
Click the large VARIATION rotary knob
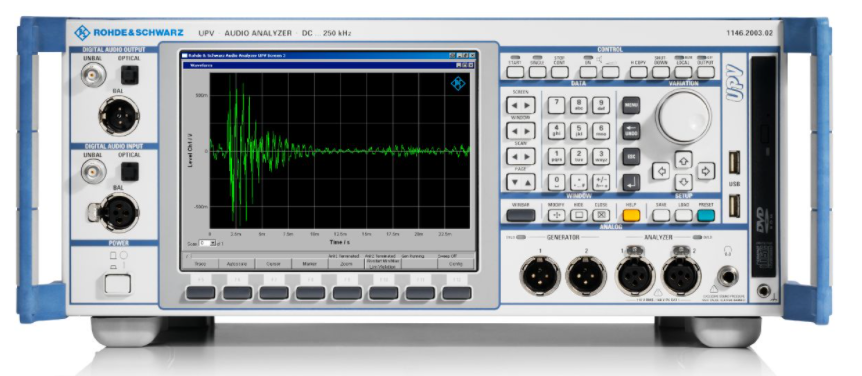(683, 117)
